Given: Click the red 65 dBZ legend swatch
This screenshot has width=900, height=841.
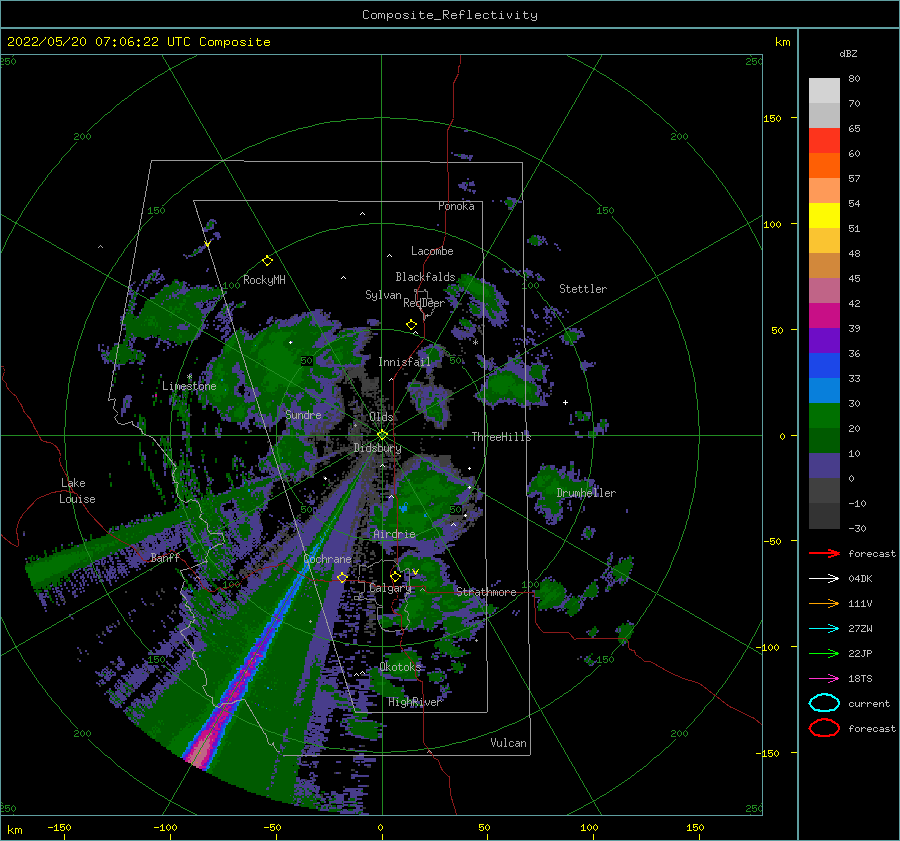Looking at the screenshot, I should (824, 140).
